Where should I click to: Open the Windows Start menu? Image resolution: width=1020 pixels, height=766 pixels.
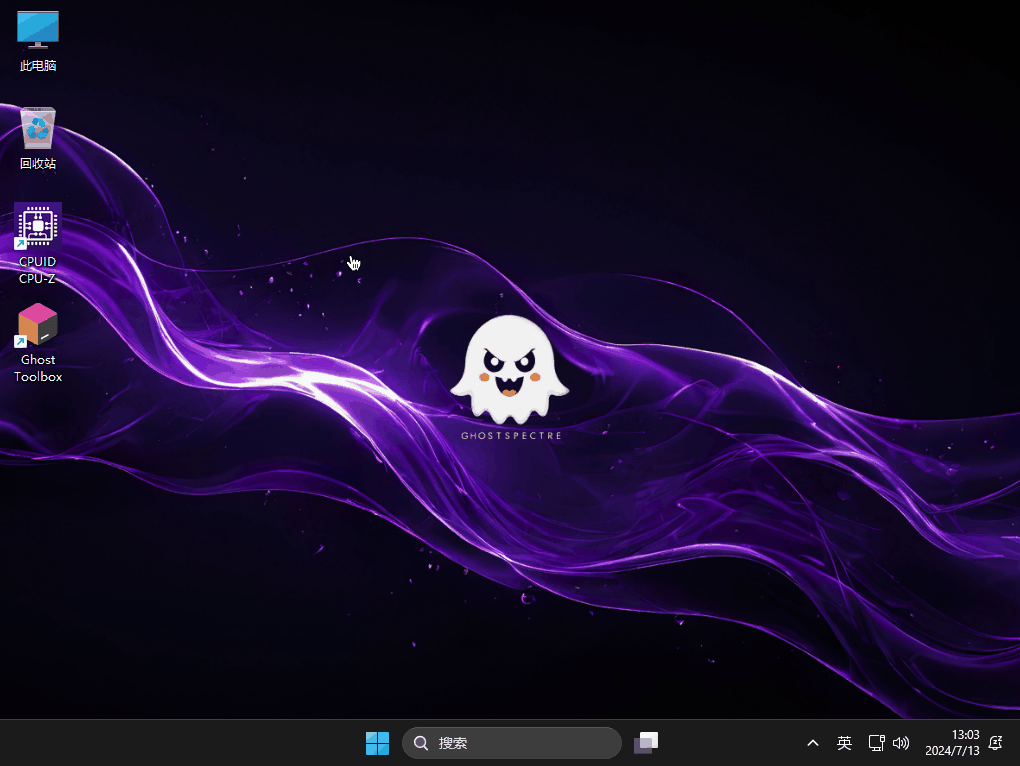click(377, 743)
